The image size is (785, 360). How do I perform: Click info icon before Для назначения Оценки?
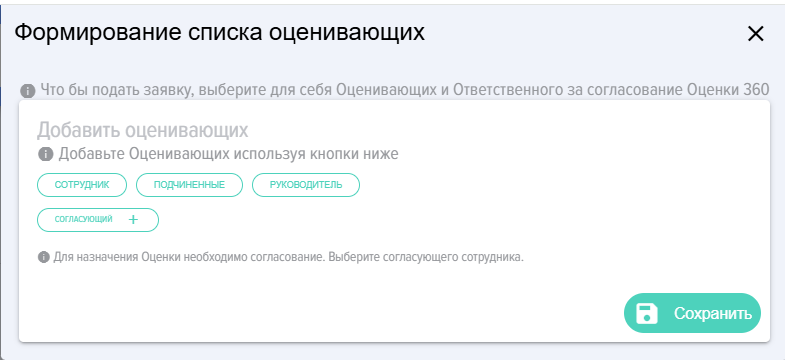pyautogui.click(x=44, y=257)
